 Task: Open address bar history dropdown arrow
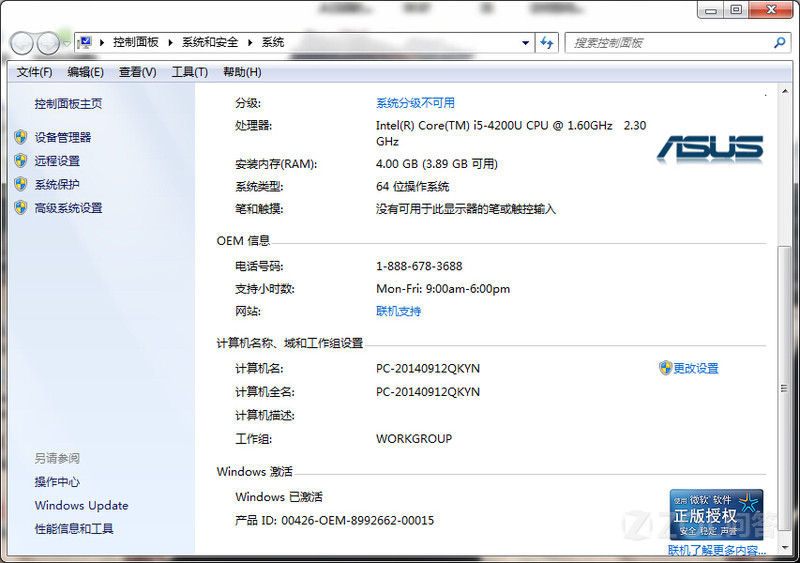point(526,43)
